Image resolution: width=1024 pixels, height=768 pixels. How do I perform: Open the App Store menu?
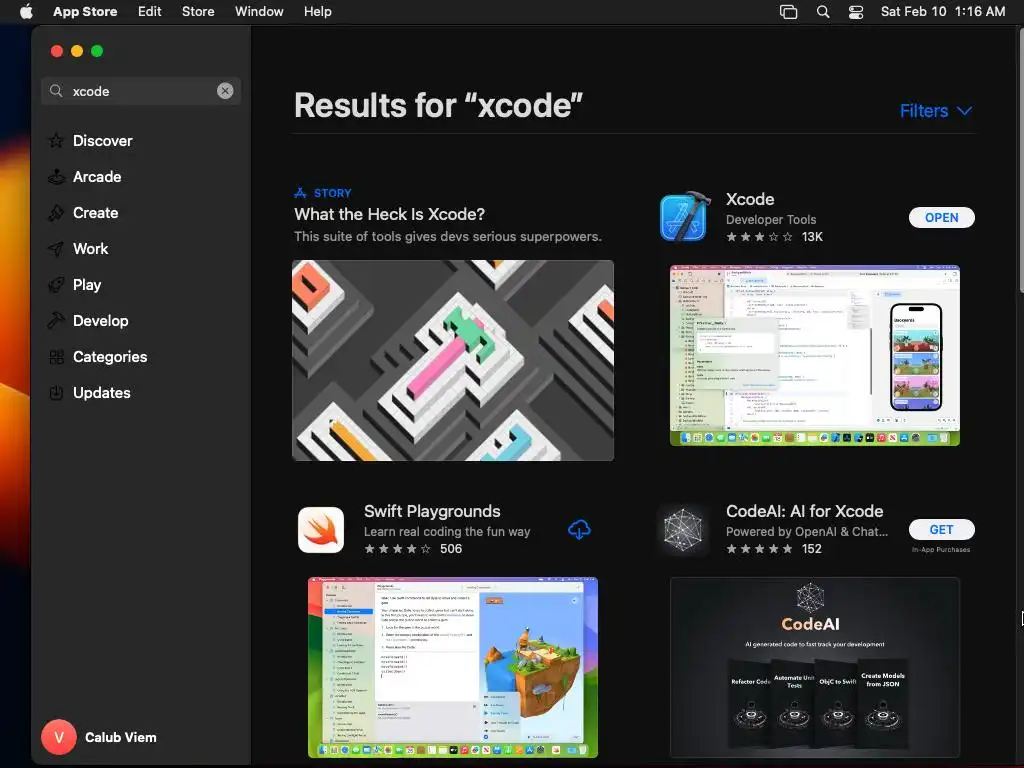pyautogui.click(x=85, y=12)
